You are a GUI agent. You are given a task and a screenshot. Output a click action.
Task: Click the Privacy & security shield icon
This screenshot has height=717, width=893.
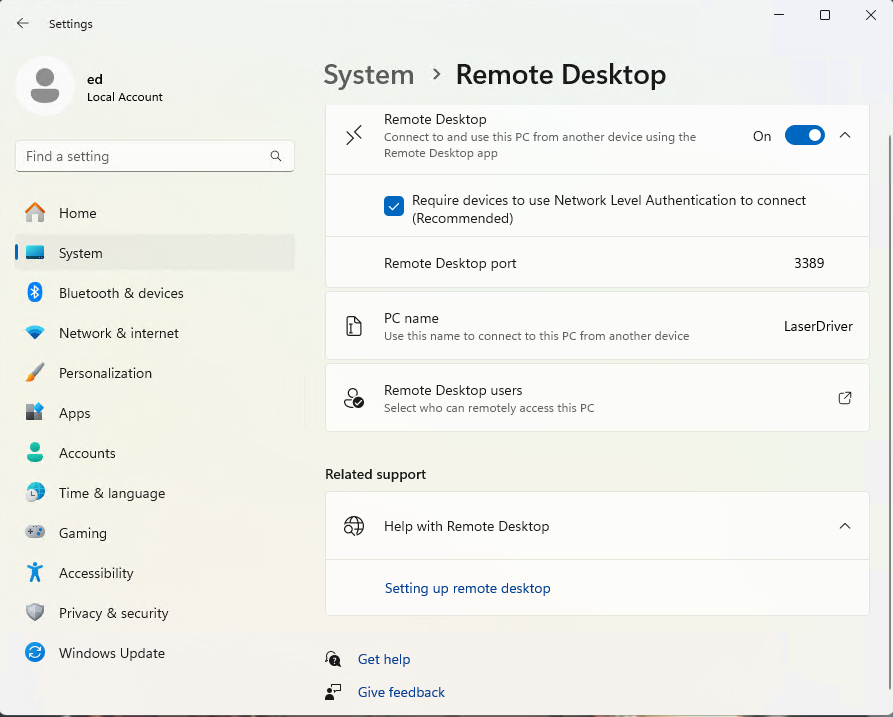pyautogui.click(x=35, y=613)
